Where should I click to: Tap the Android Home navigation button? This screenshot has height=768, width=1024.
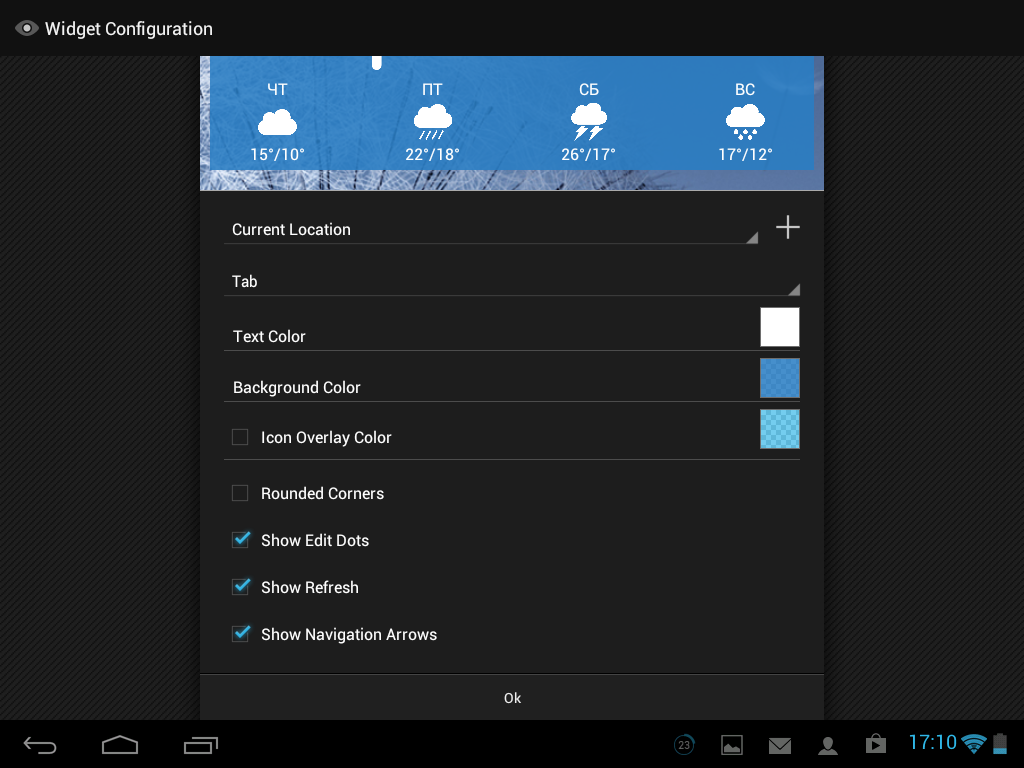pos(120,744)
